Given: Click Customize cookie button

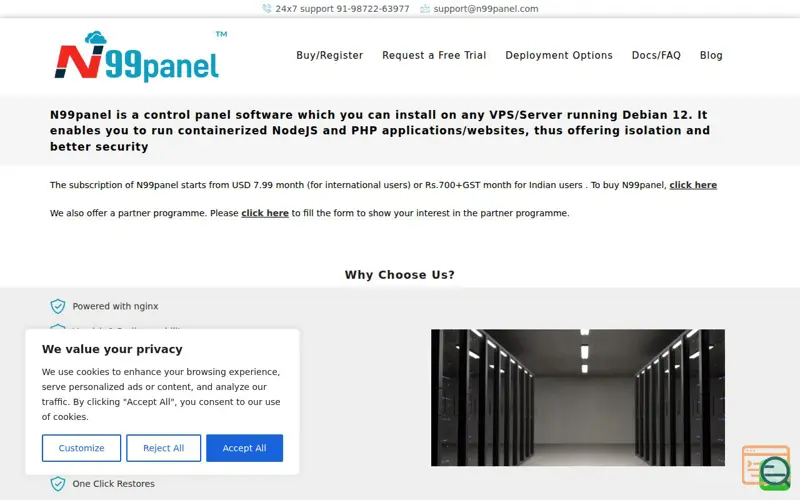Looking at the screenshot, I should point(82,448).
